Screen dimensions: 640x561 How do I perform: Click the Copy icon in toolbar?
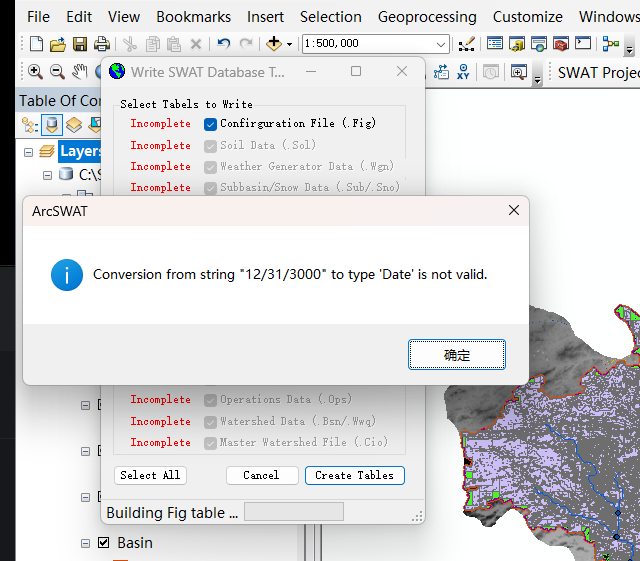point(153,44)
